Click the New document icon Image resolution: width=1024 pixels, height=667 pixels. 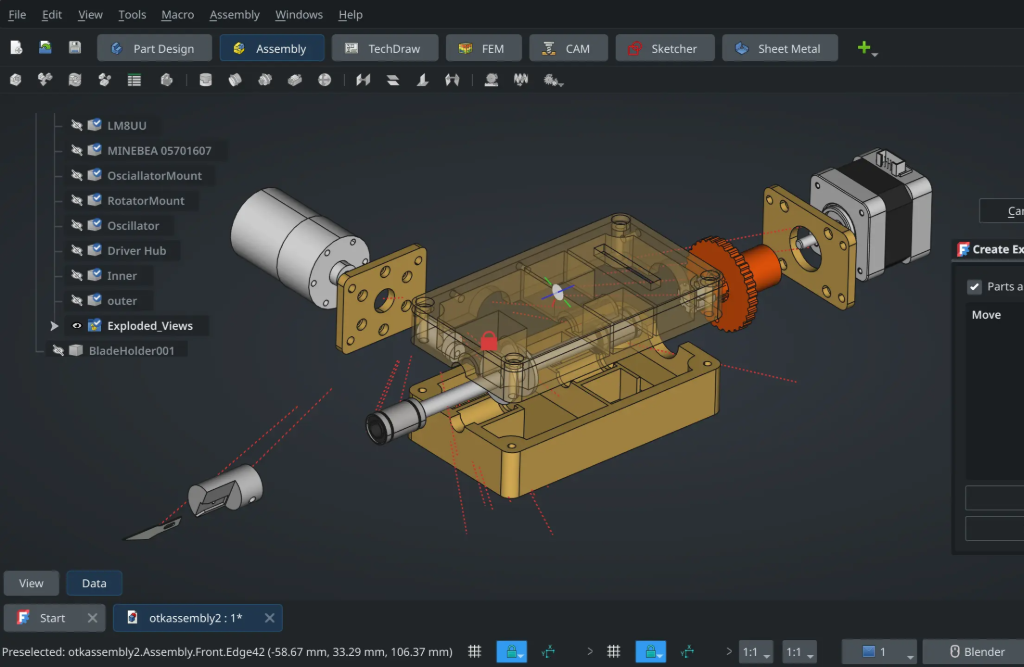point(16,48)
